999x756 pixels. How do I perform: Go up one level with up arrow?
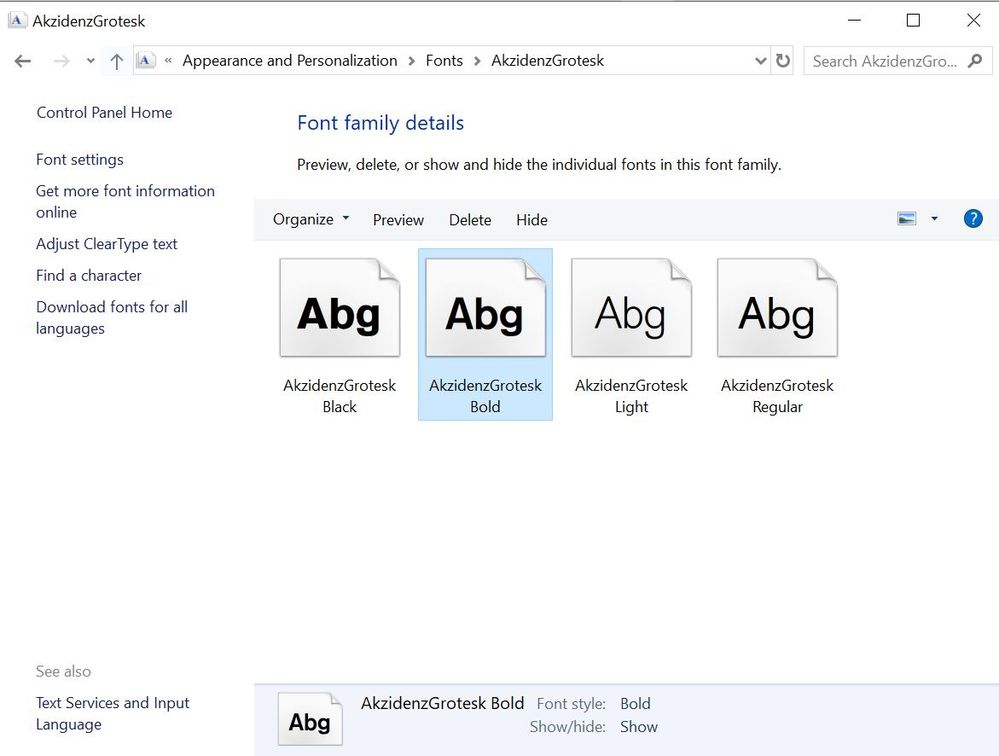click(116, 61)
